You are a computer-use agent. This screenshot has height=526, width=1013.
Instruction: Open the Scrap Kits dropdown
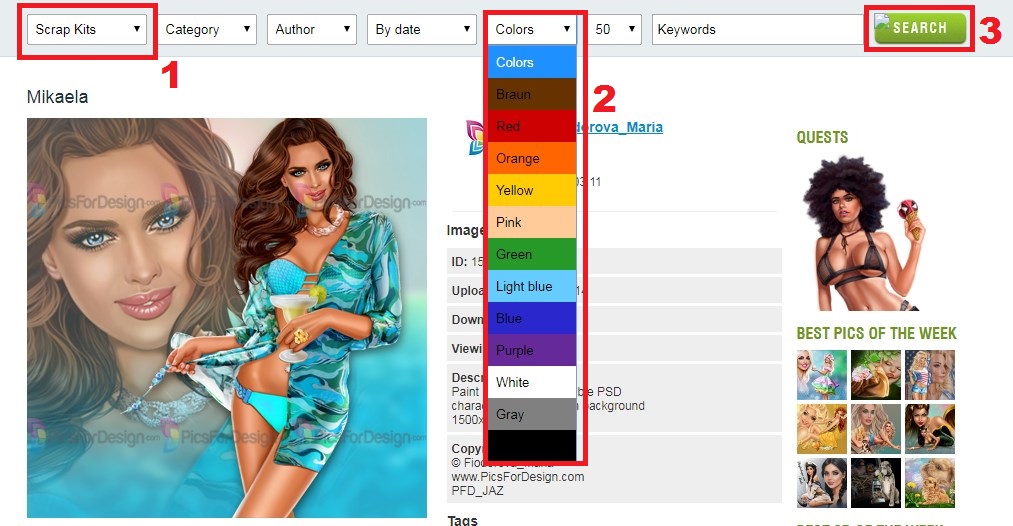[87, 29]
